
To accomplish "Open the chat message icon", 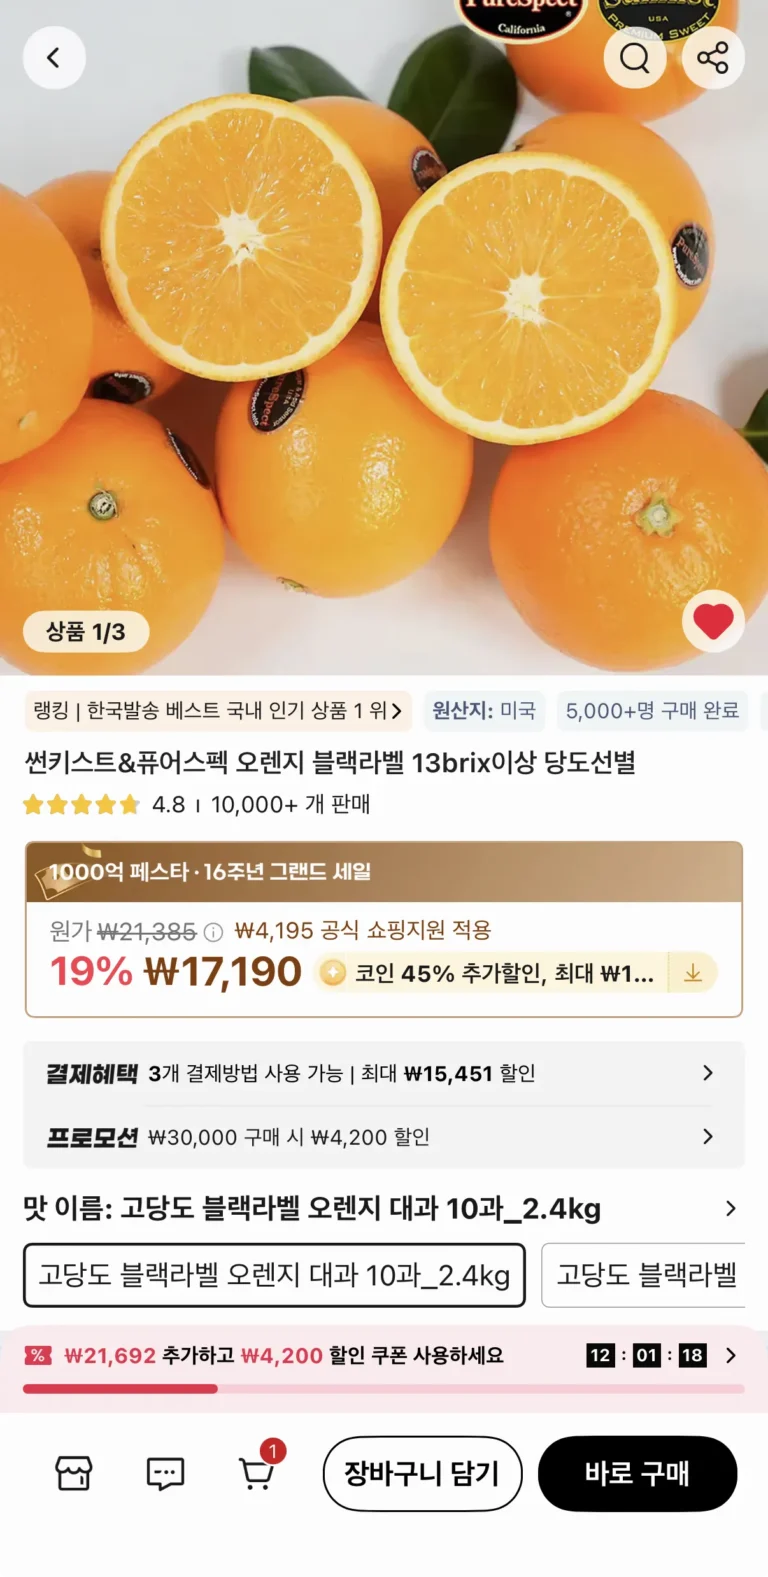I will (x=165, y=1473).
